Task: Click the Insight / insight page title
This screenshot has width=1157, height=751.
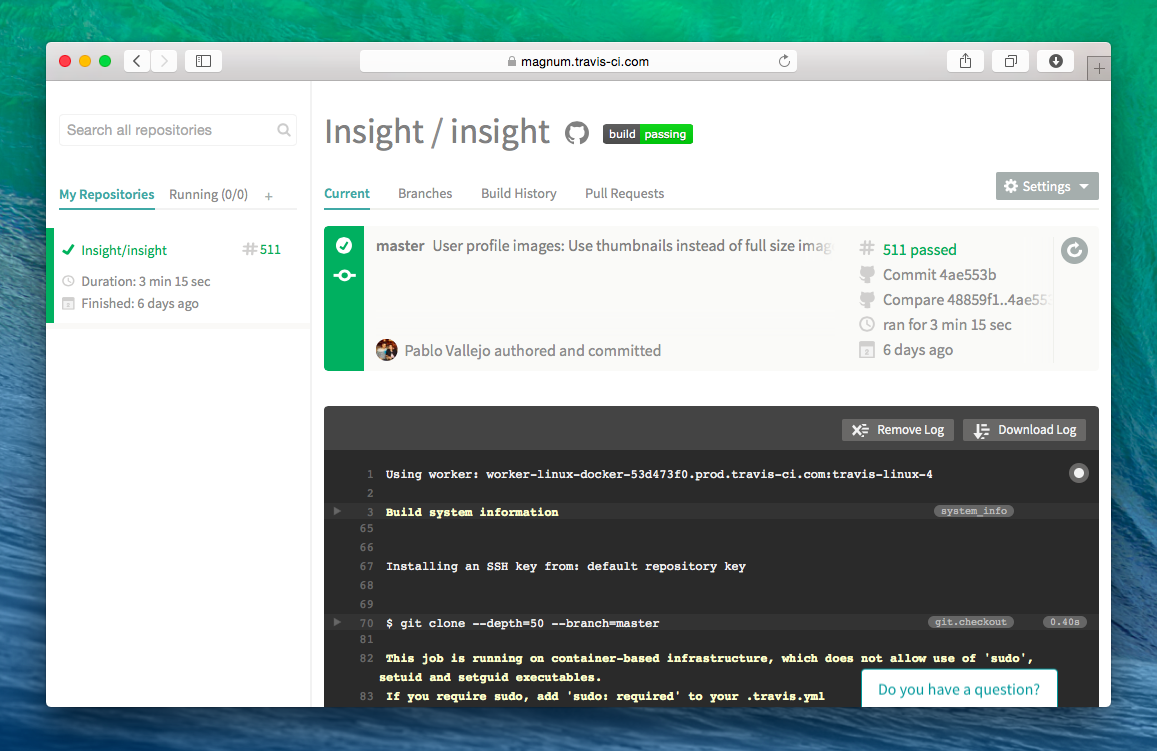Action: tap(437, 133)
